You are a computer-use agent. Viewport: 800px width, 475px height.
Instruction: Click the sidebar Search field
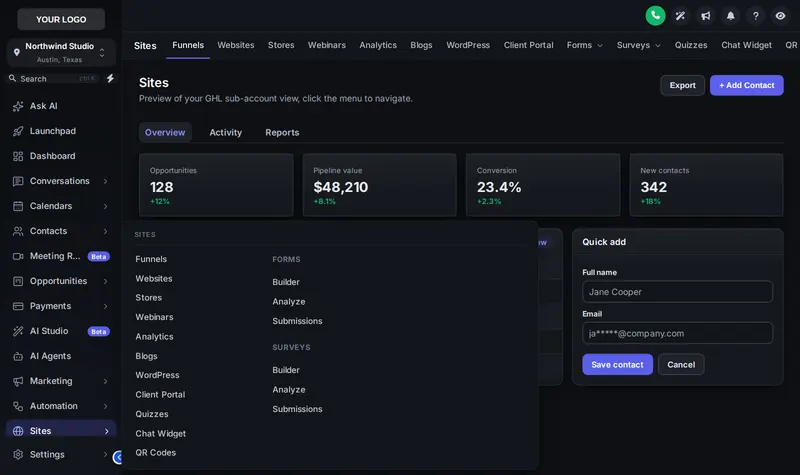click(x=54, y=79)
